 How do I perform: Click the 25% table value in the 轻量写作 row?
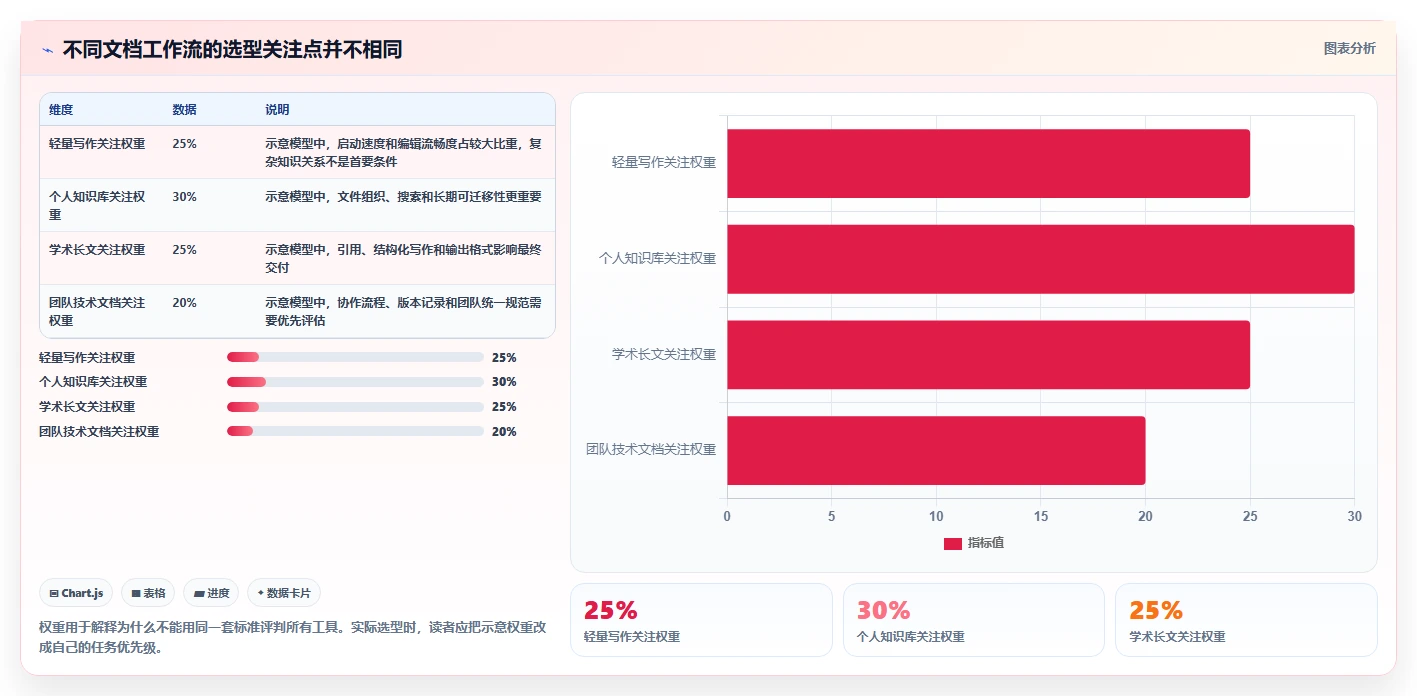coord(184,144)
